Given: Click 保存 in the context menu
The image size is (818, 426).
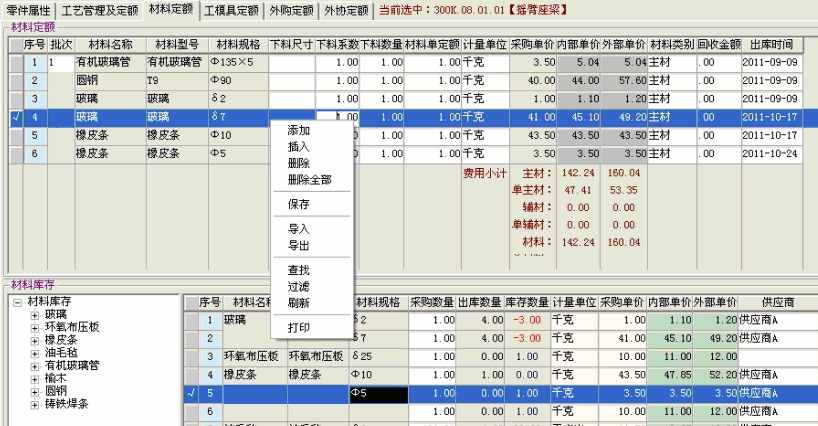Looking at the screenshot, I should pyautogui.click(x=298, y=204).
